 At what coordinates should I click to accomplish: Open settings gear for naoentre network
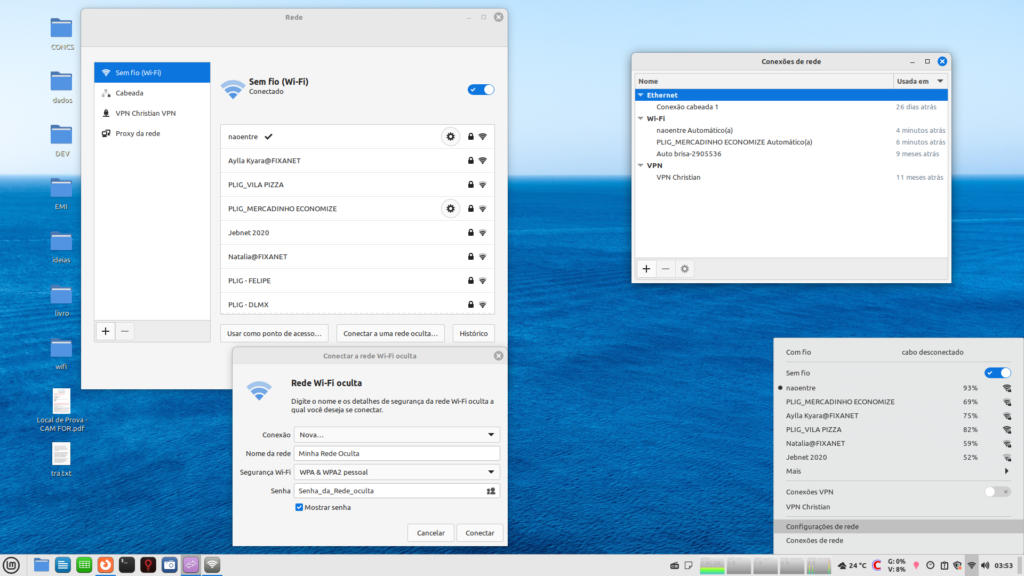click(450, 136)
